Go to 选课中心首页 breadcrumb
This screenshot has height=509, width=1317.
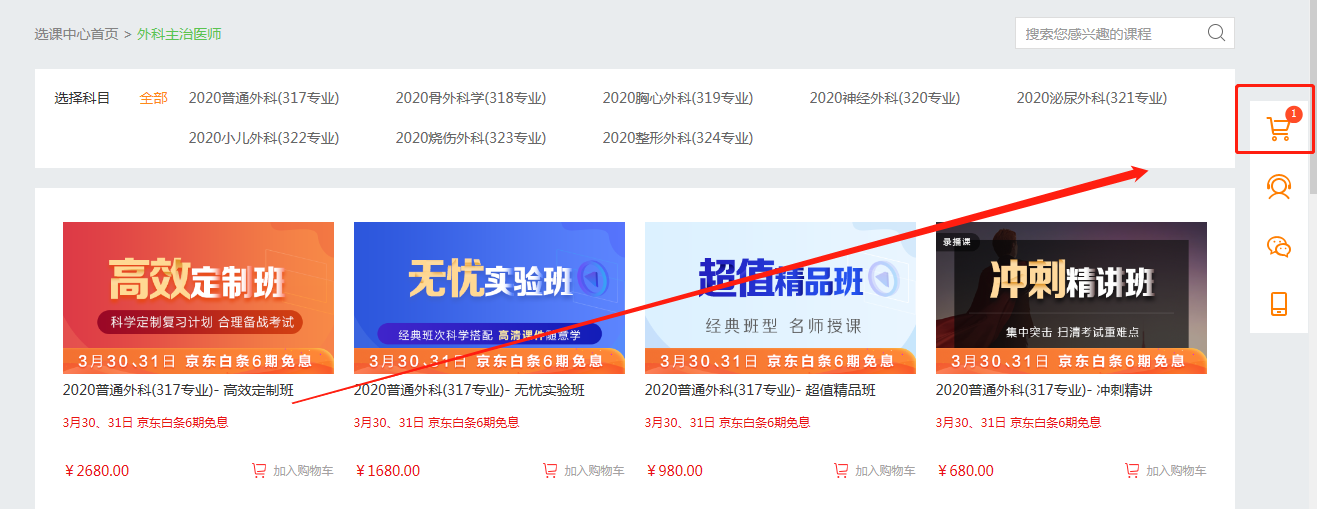point(76,34)
